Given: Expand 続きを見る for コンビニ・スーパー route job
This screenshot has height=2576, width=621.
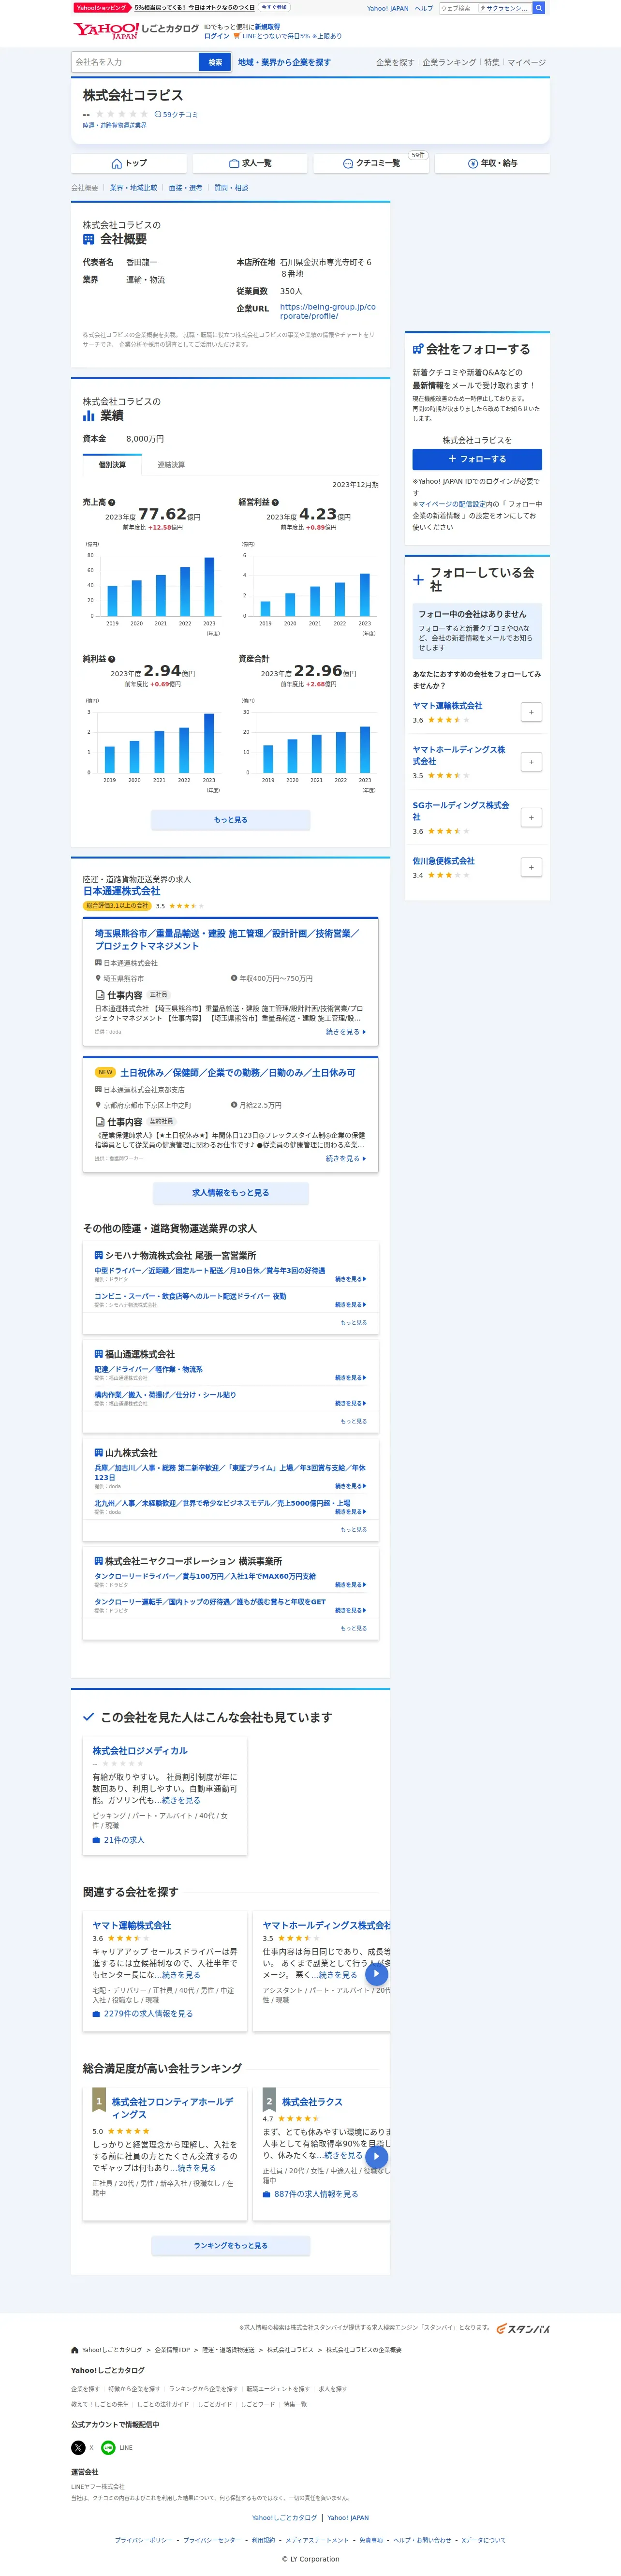Looking at the screenshot, I should pyautogui.click(x=351, y=1305).
